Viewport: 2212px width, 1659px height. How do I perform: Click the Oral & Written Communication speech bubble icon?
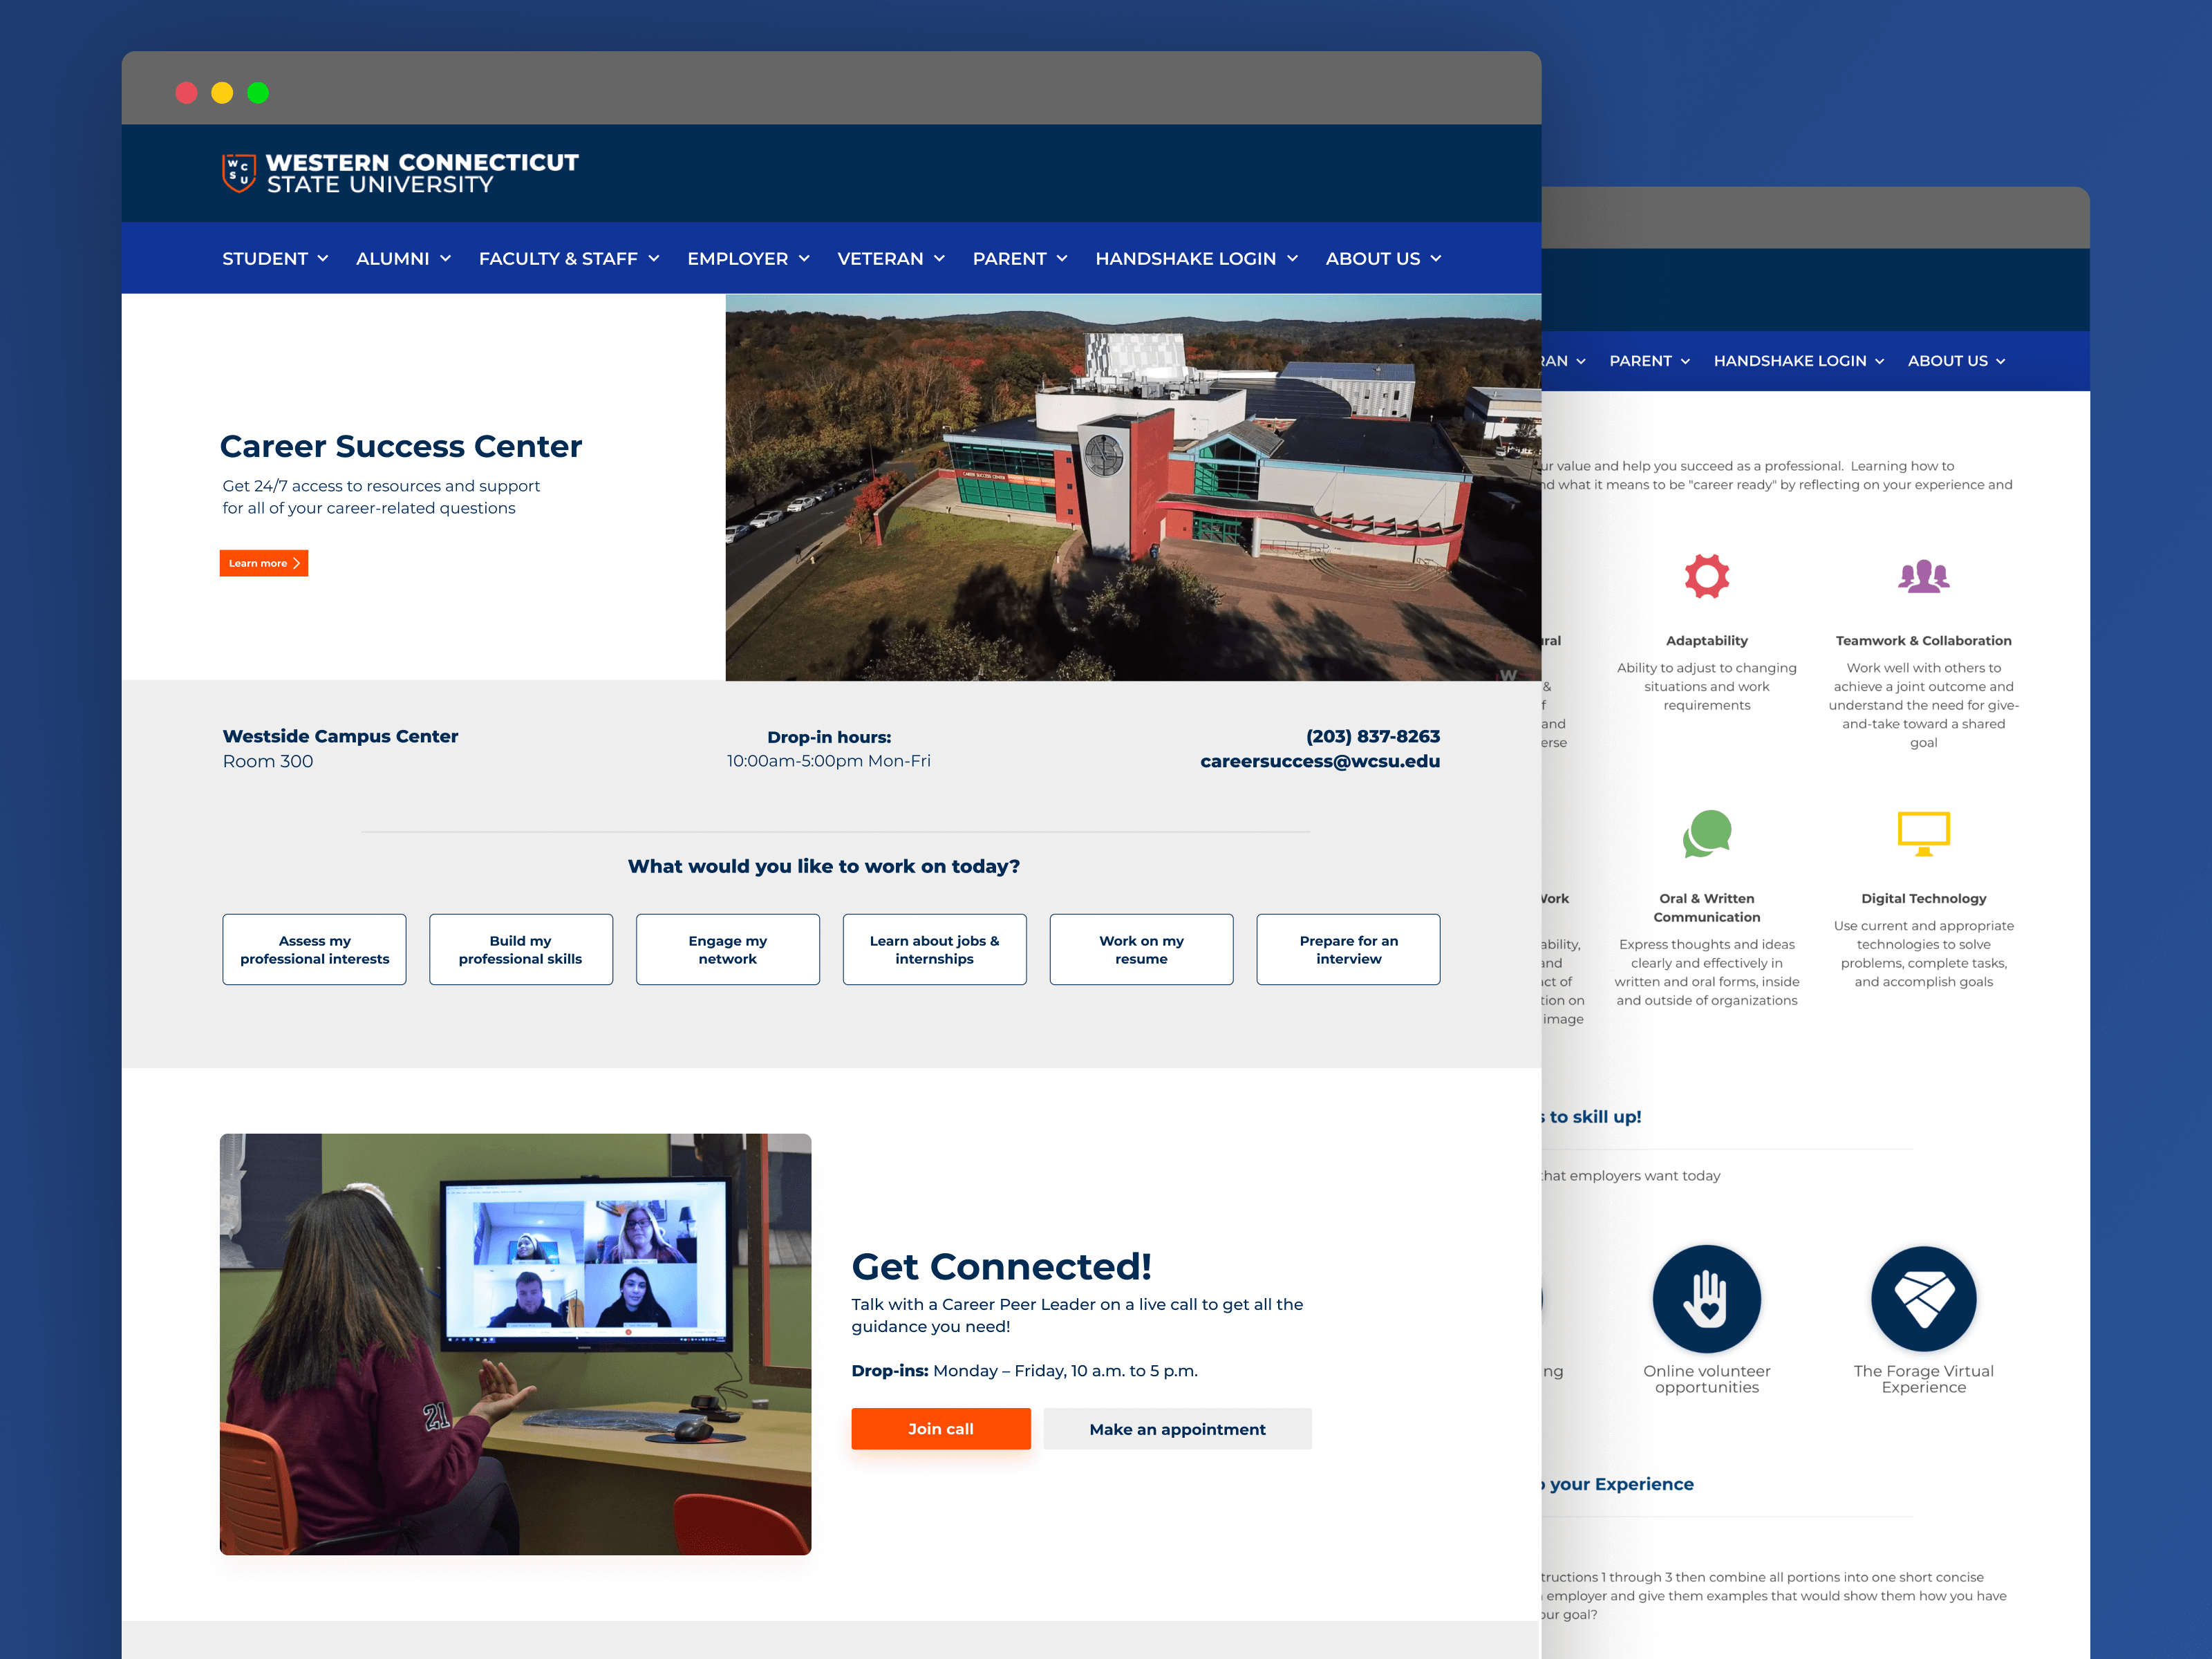(x=1707, y=833)
